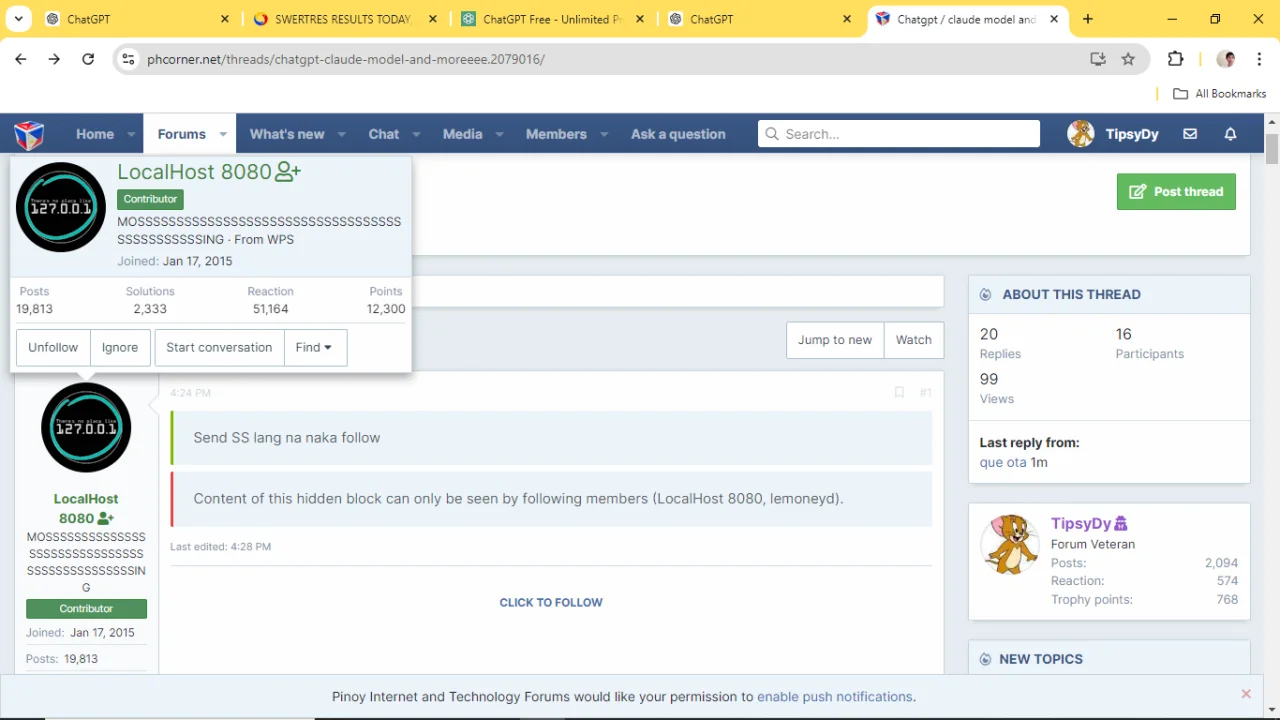This screenshot has width=1280, height=720.
Task: Click the Watch button
Action: pos(914,340)
